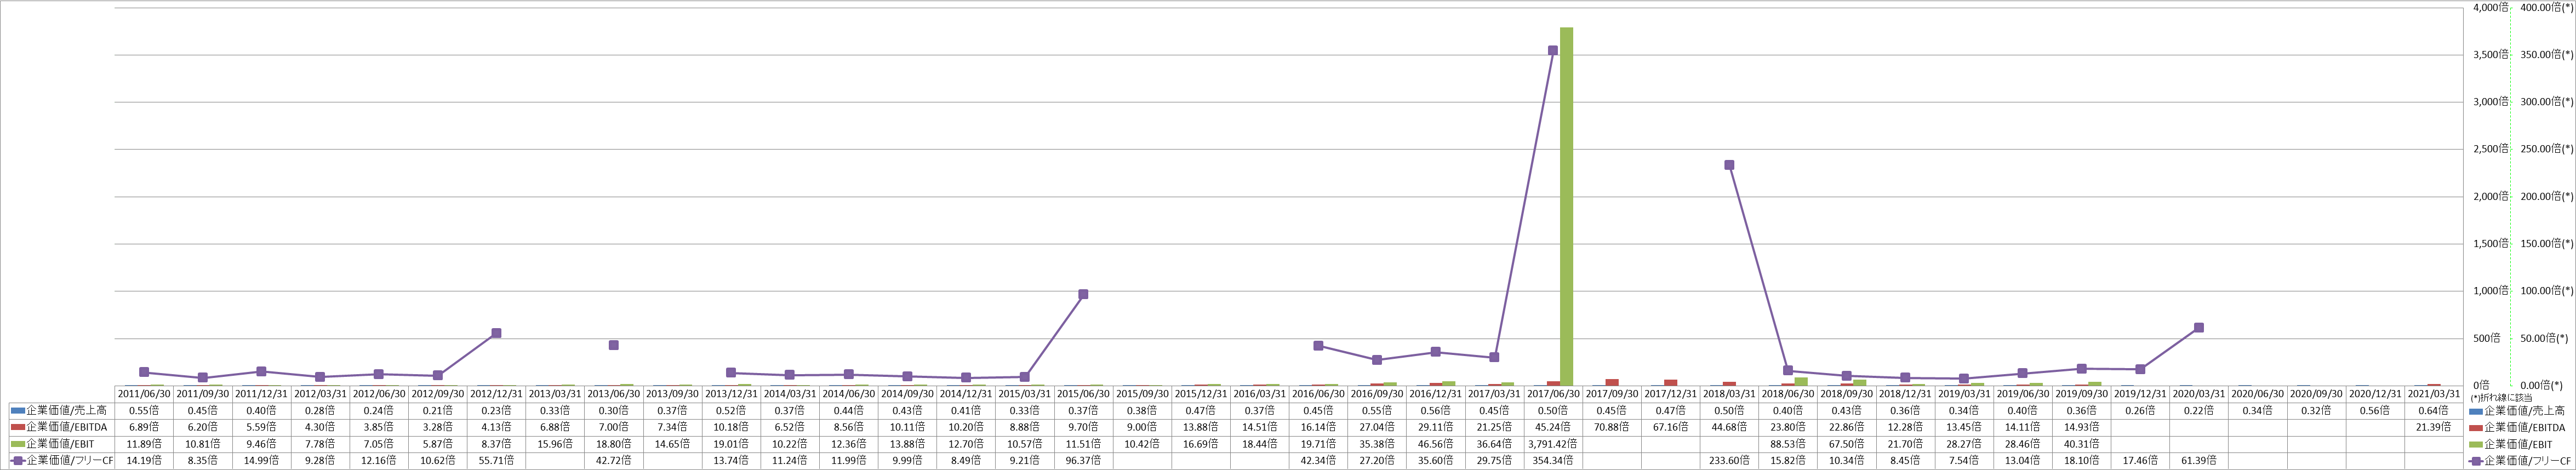Click the 2018/03/31 date column header
The image size is (2576, 470).
coord(1729,394)
